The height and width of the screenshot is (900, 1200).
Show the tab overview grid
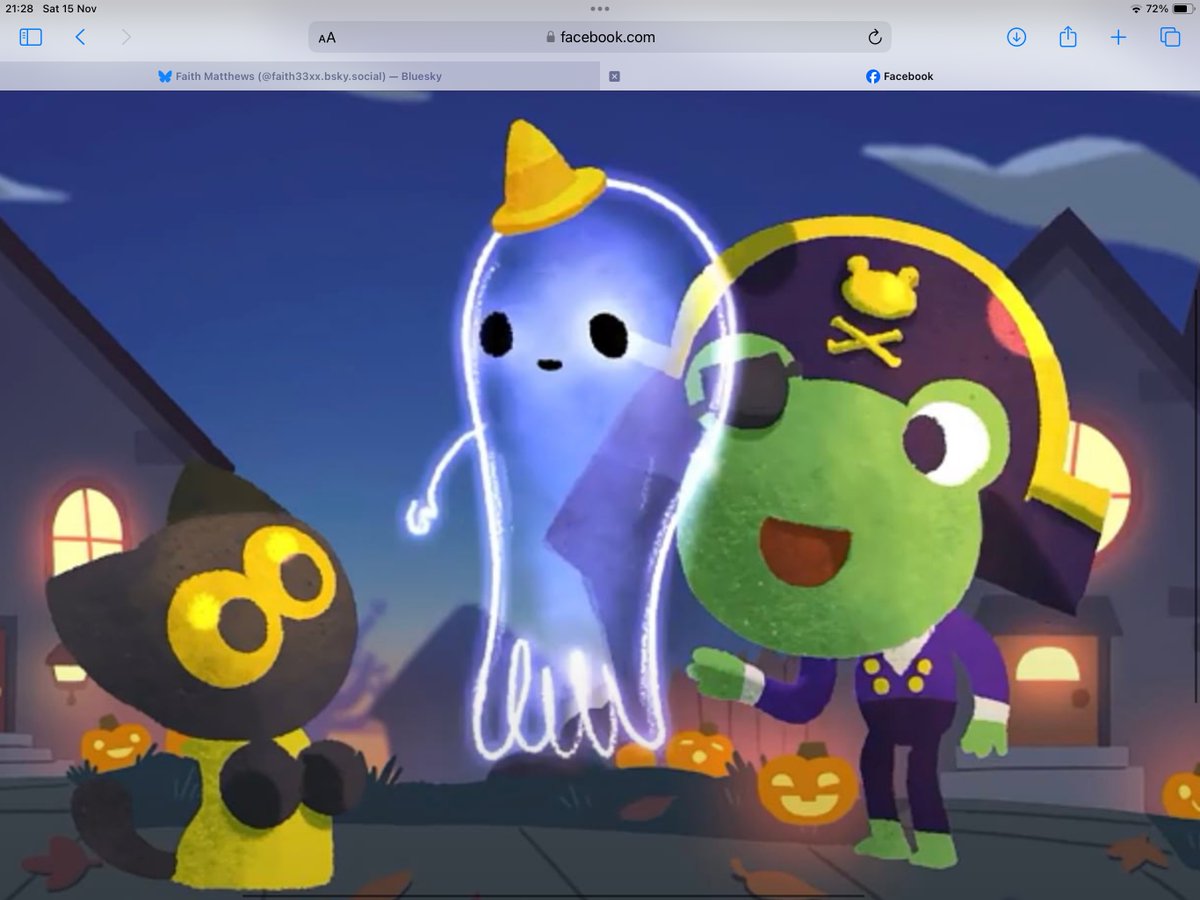[1168, 37]
